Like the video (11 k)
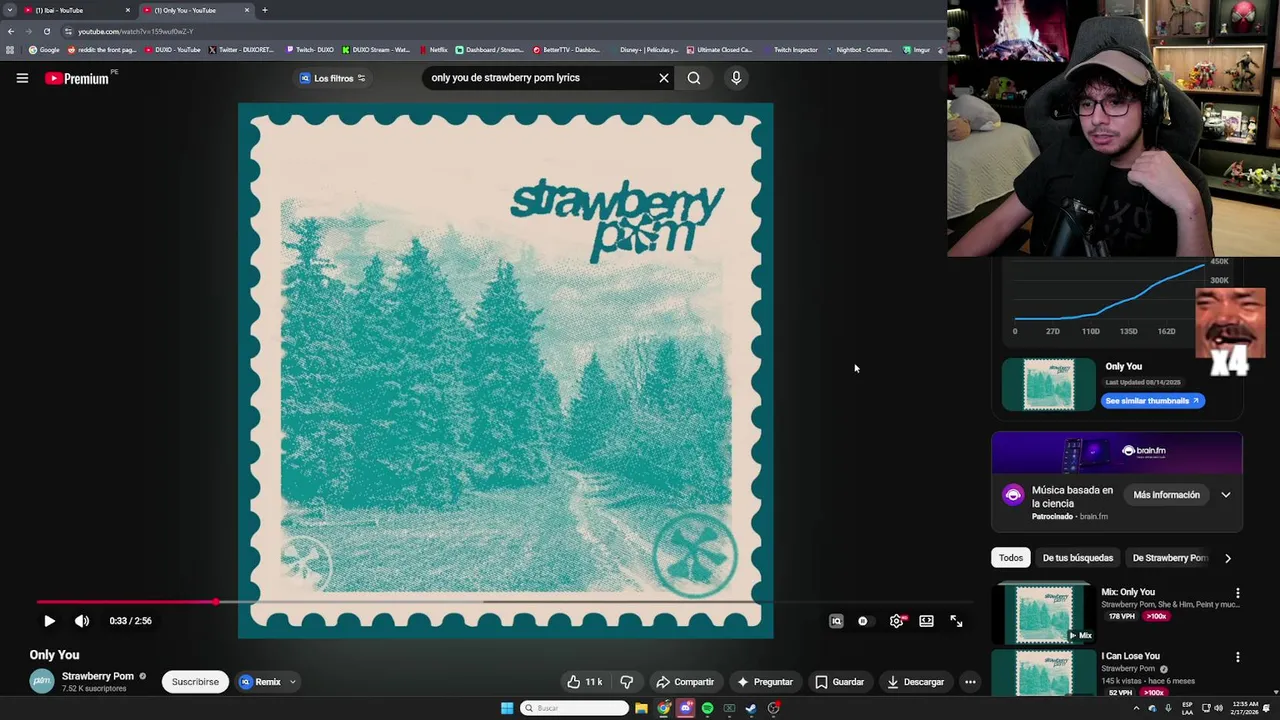 click(x=584, y=682)
